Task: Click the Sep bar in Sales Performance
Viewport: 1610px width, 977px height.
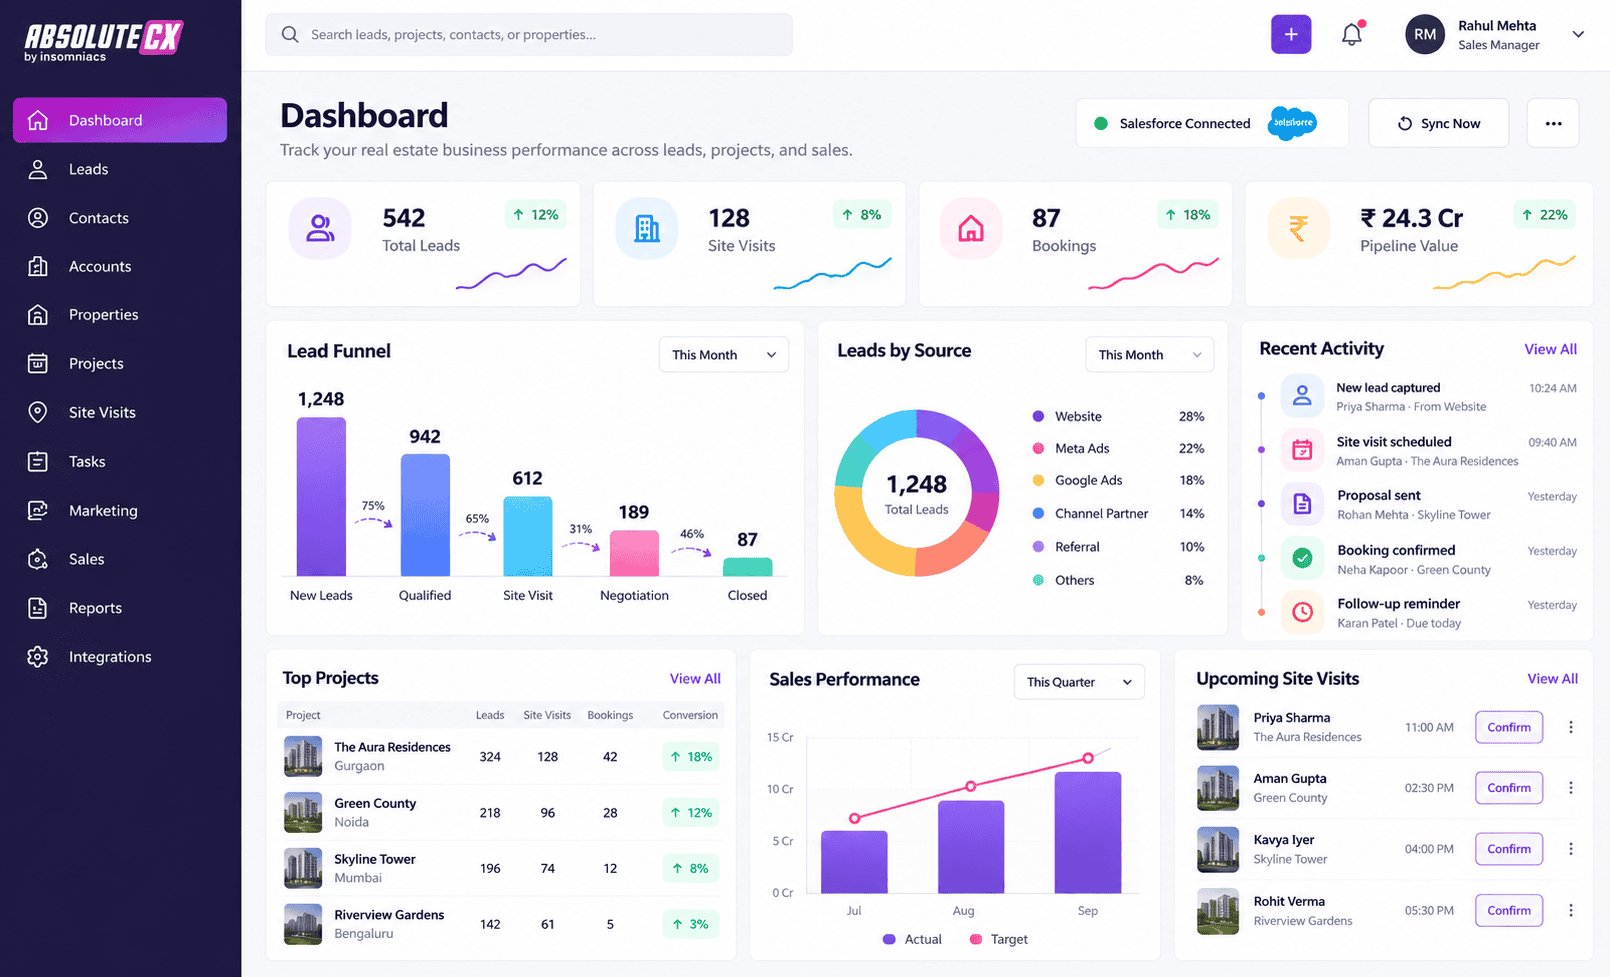Action: click(1088, 832)
